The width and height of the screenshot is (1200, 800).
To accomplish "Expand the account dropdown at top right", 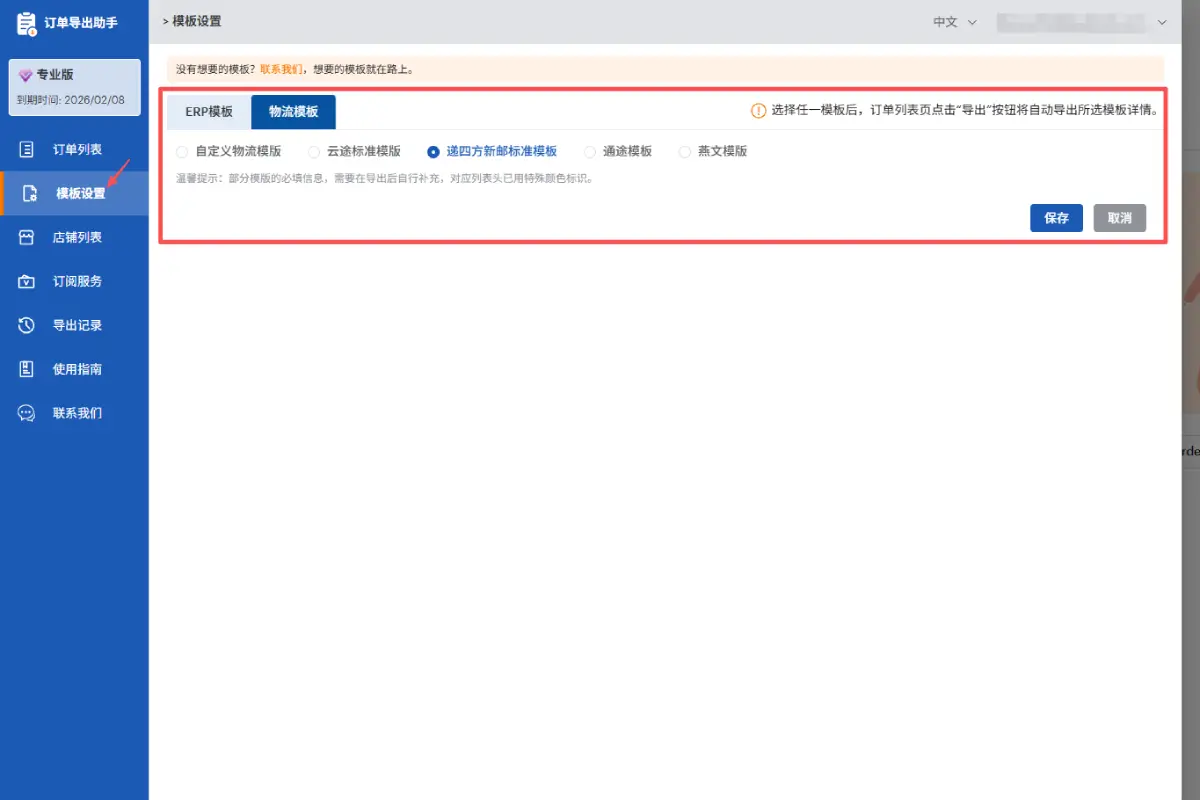I will [x=1161, y=22].
